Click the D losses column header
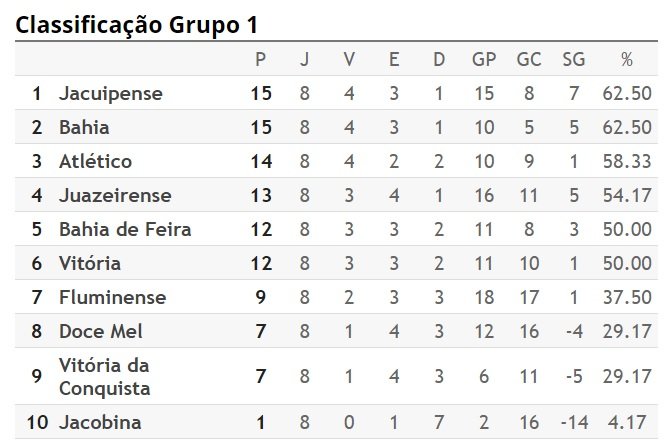 (439, 59)
